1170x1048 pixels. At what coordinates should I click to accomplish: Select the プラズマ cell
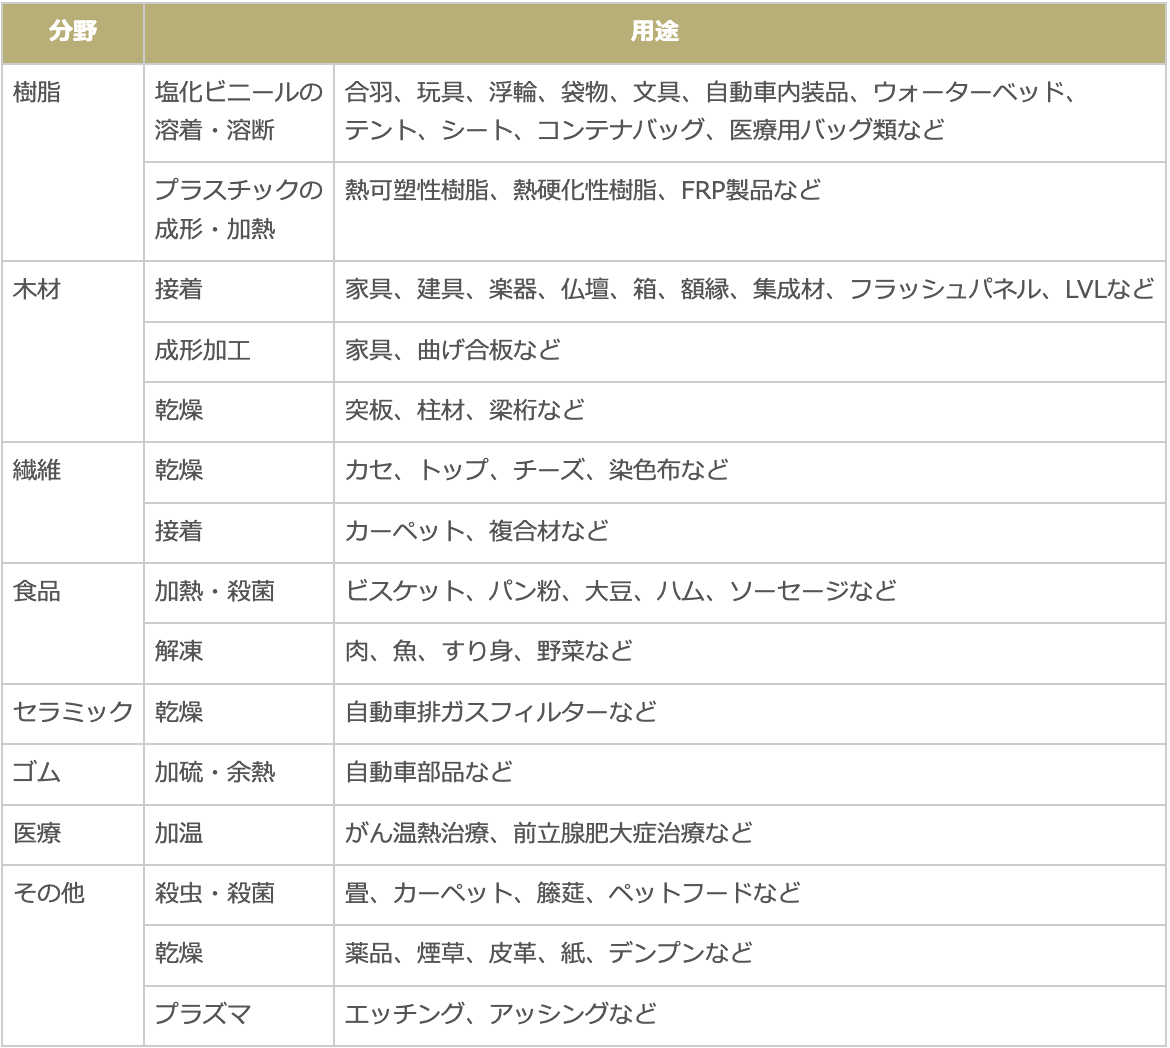[203, 1014]
